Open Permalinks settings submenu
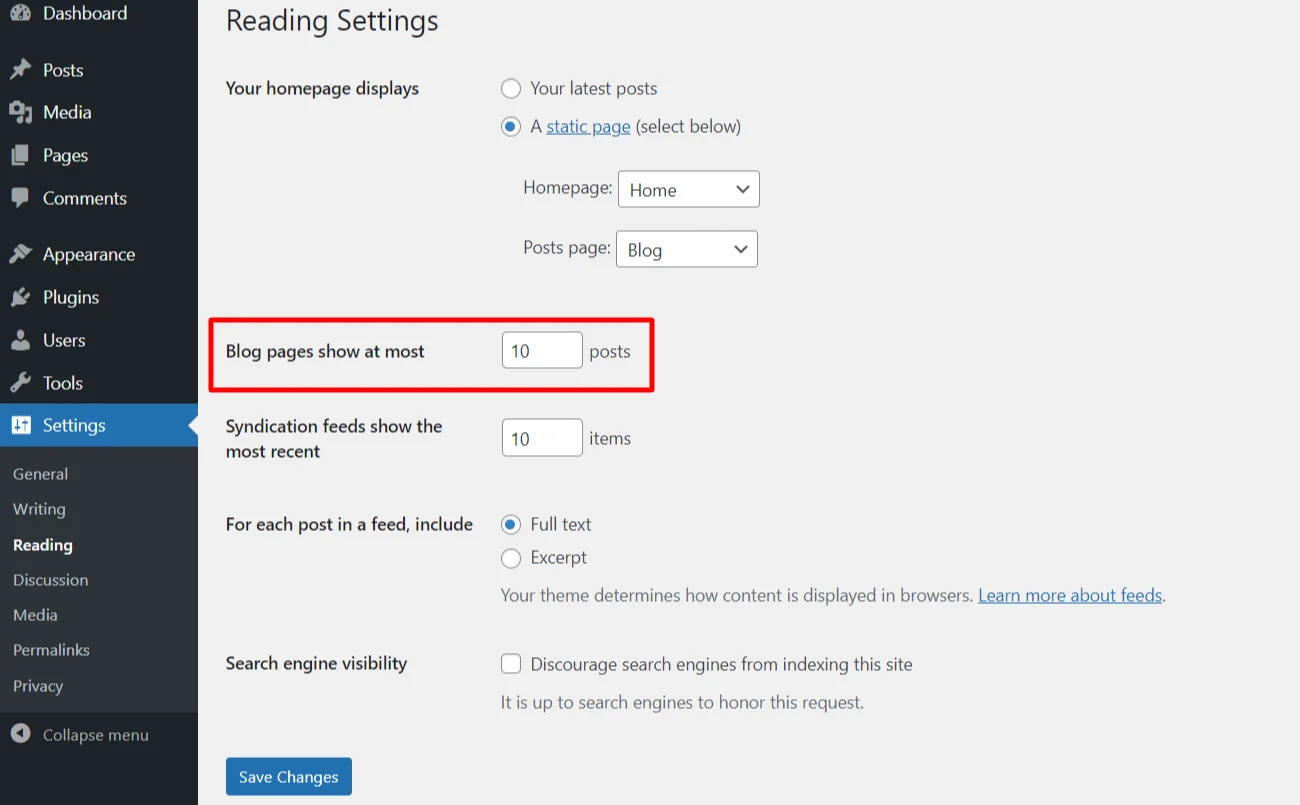The height and width of the screenshot is (805, 1300). coord(51,650)
